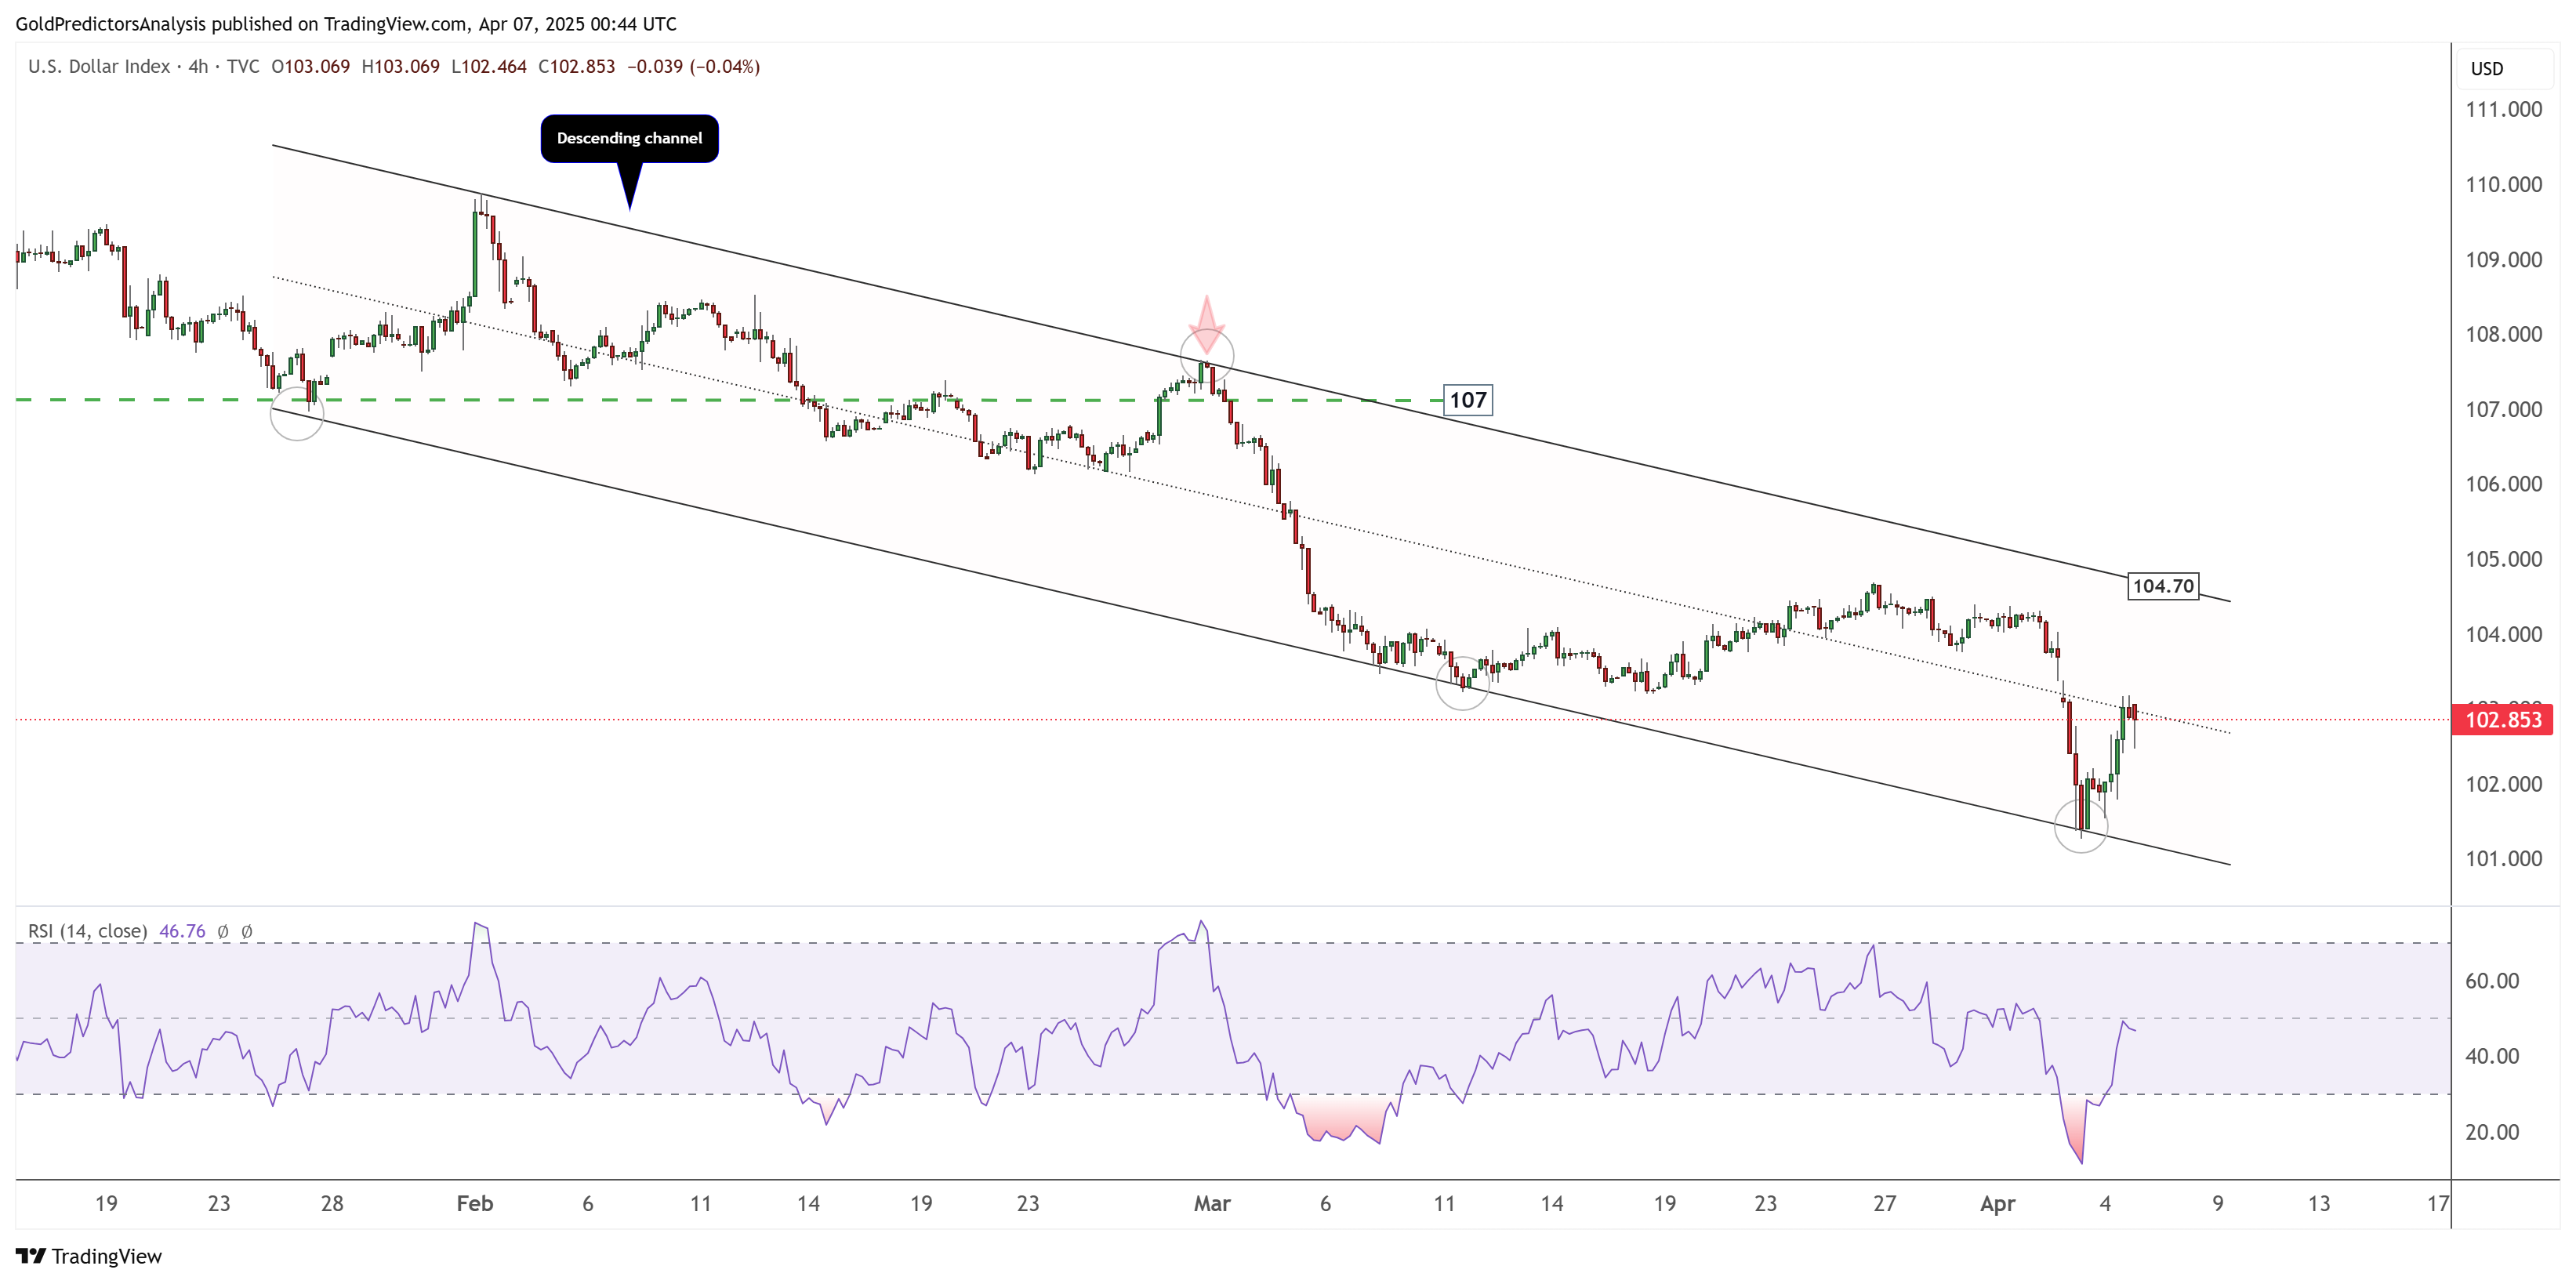
Task: Click the circle at the April low
Action: 2081,826
